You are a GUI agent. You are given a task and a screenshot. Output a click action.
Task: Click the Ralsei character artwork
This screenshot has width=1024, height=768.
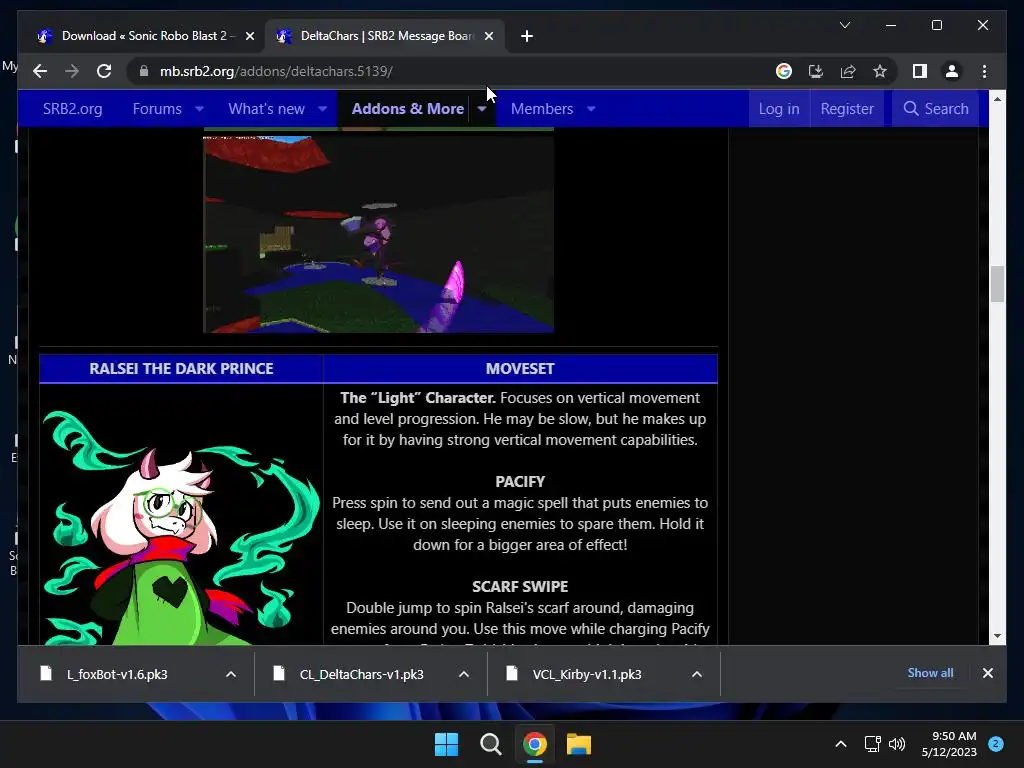pyautogui.click(x=181, y=526)
